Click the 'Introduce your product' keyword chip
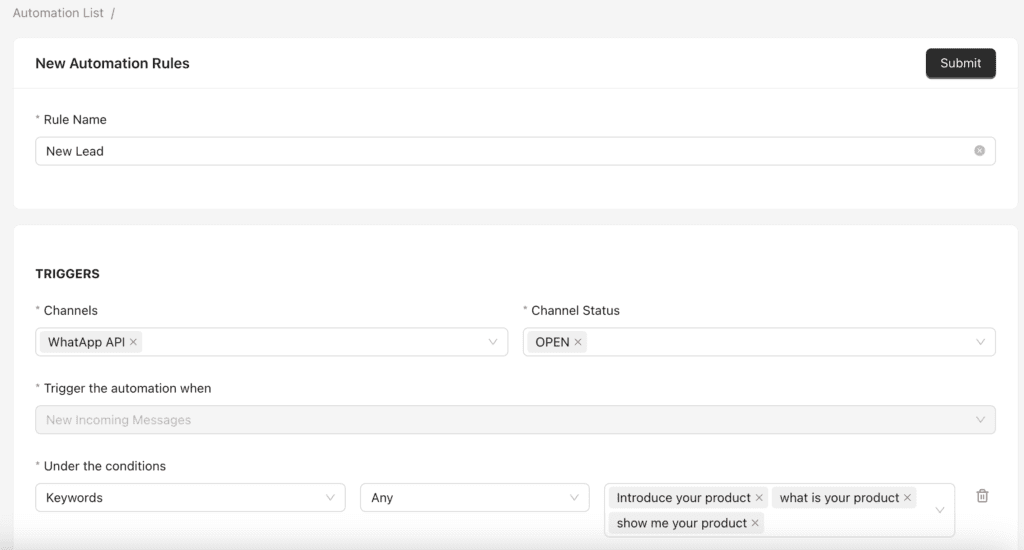This screenshot has width=1024, height=550. tap(683, 498)
